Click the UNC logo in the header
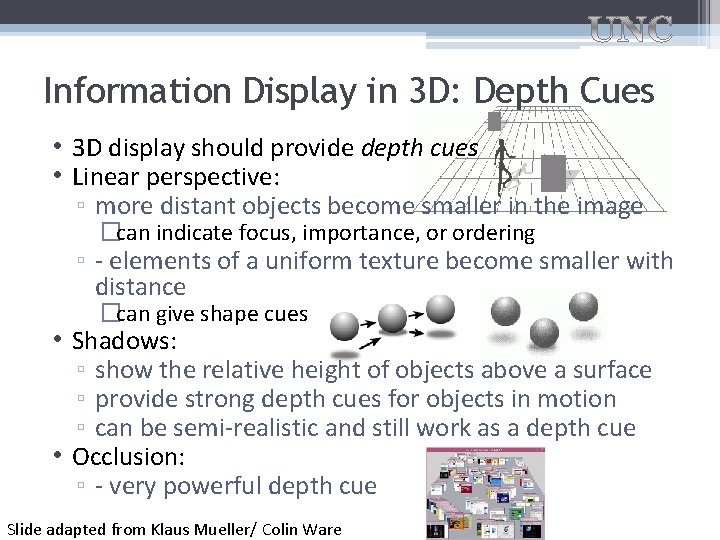 (x=630, y=29)
